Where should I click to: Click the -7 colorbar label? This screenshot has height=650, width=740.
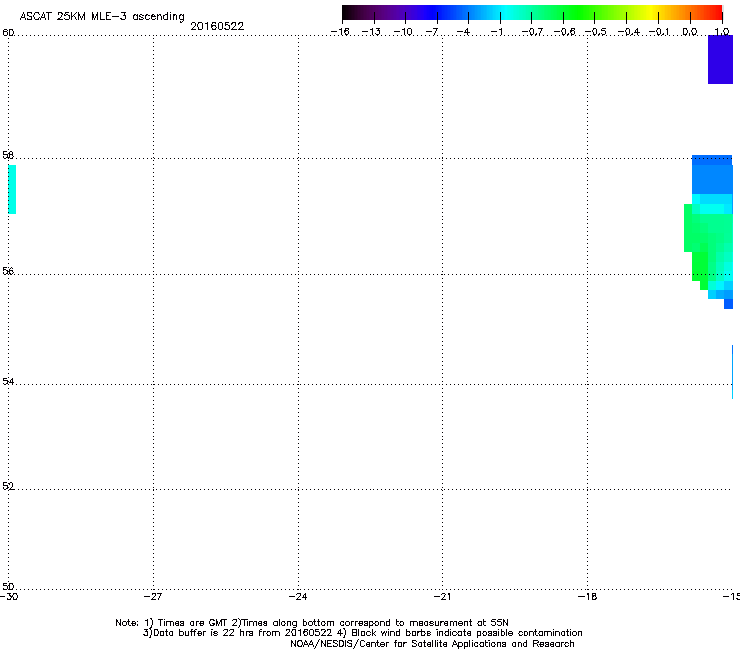(432, 32)
